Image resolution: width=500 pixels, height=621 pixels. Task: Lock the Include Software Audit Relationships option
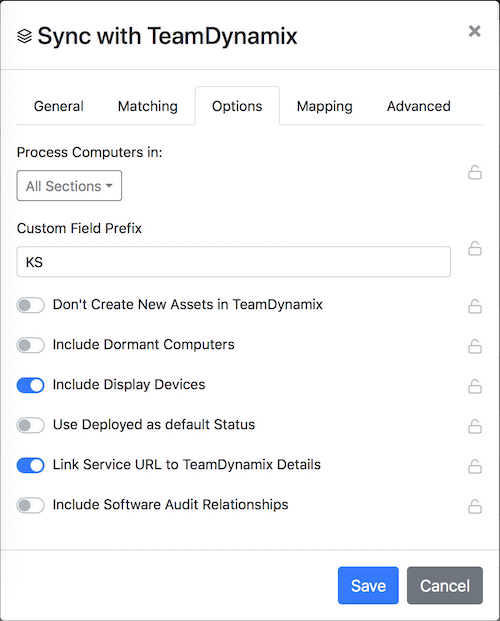pos(475,506)
